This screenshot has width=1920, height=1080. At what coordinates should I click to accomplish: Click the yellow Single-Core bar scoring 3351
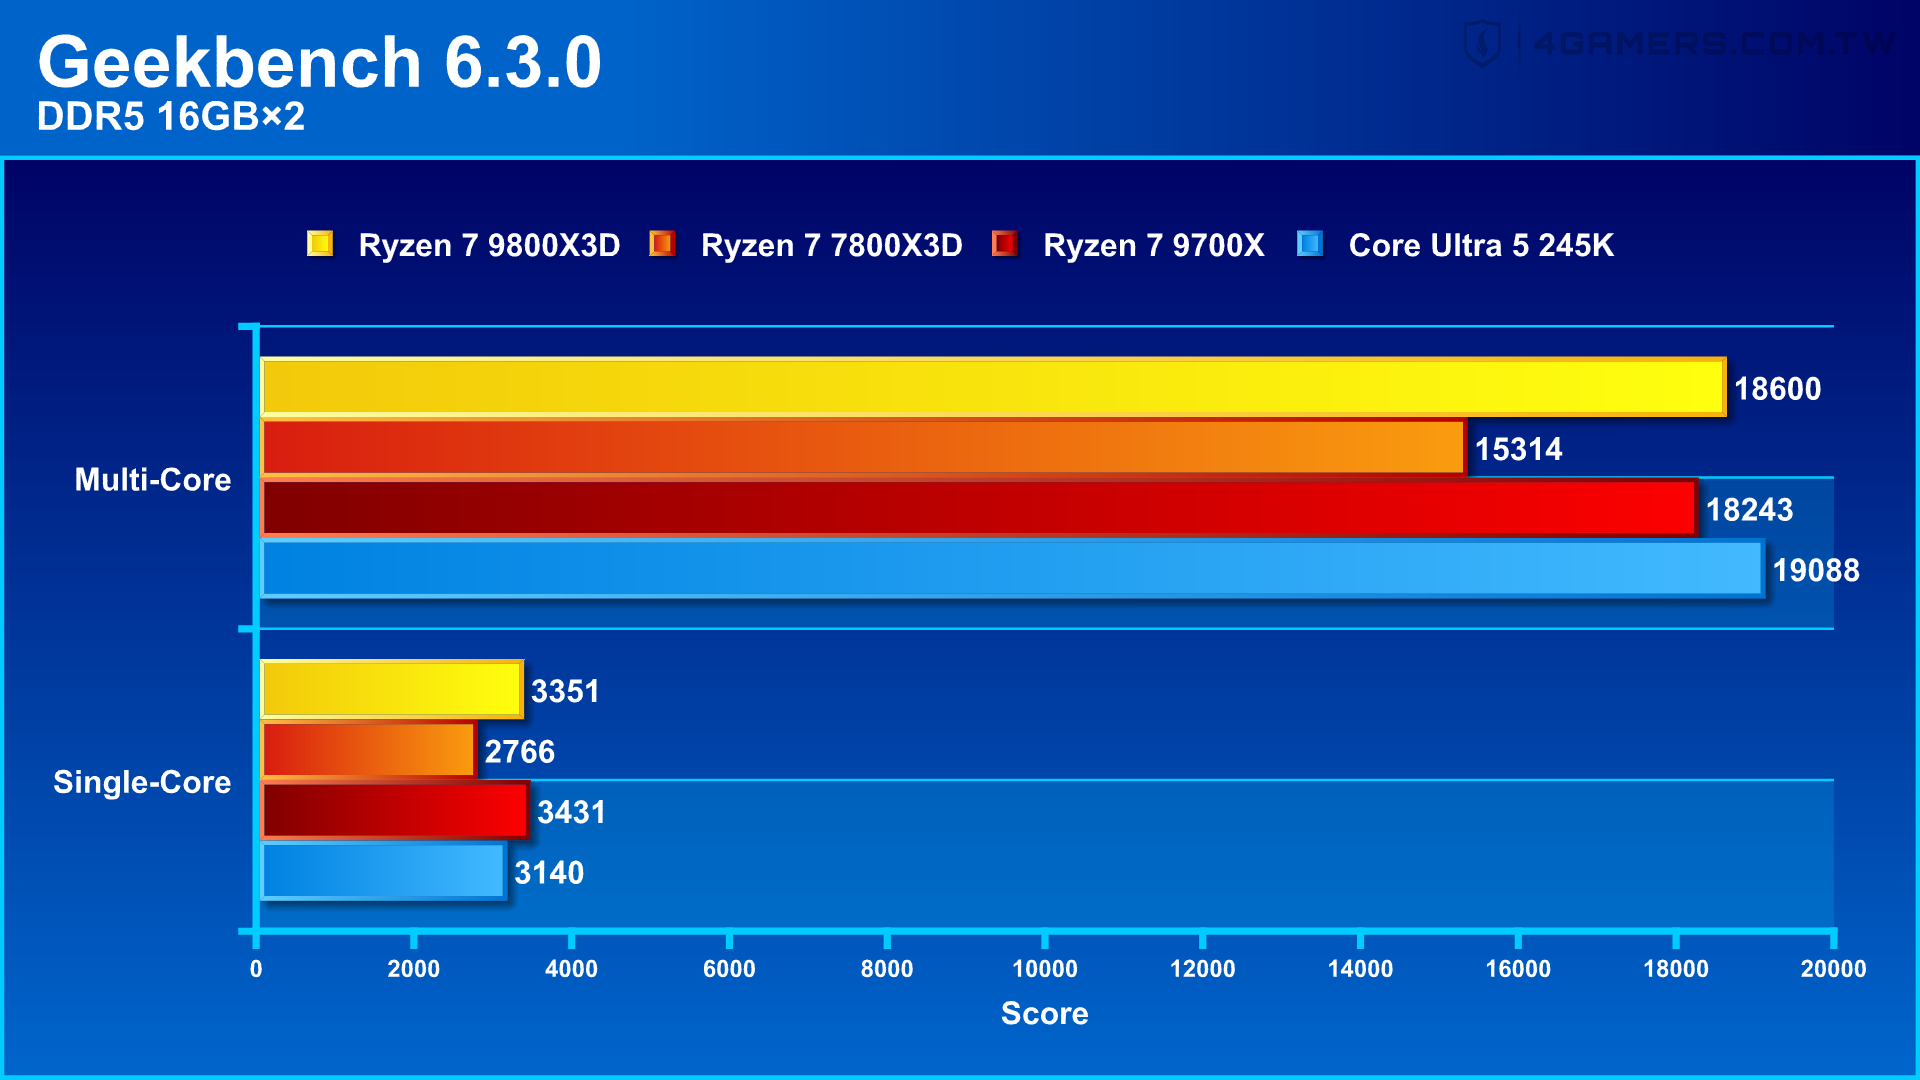click(x=392, y=689)
